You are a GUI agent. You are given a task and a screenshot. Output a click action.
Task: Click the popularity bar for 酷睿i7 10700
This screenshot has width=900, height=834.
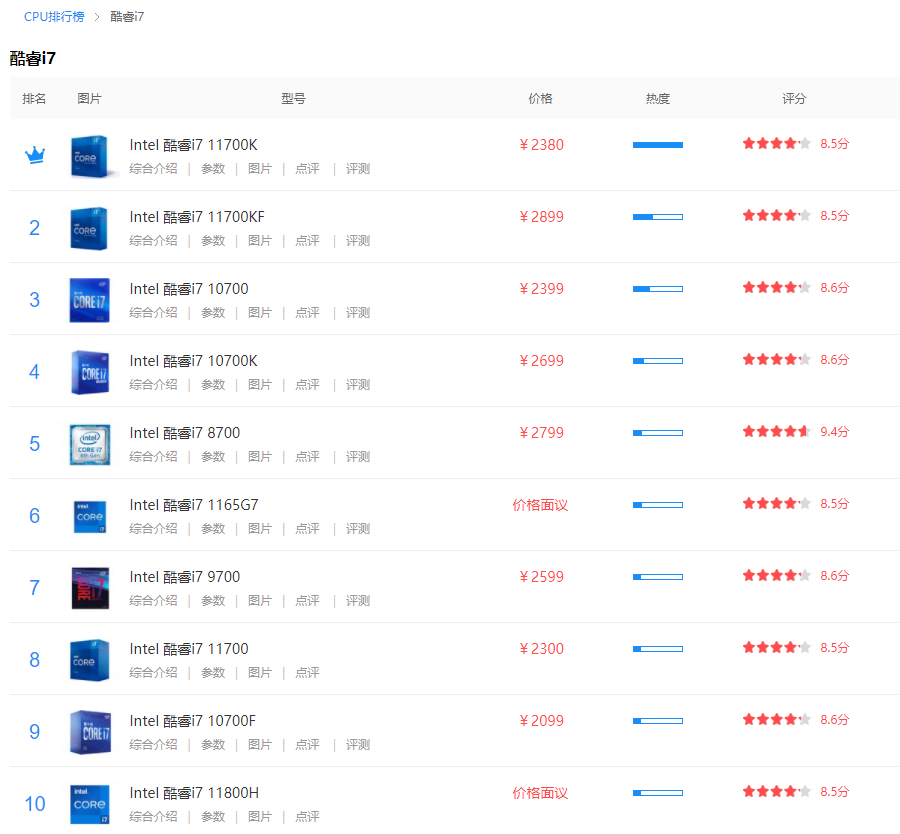click(x=657, y=289)
